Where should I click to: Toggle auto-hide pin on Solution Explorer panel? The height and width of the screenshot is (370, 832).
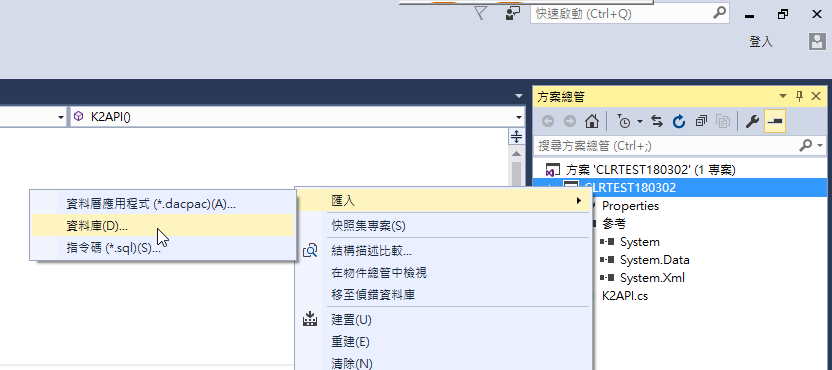(800, 96)
